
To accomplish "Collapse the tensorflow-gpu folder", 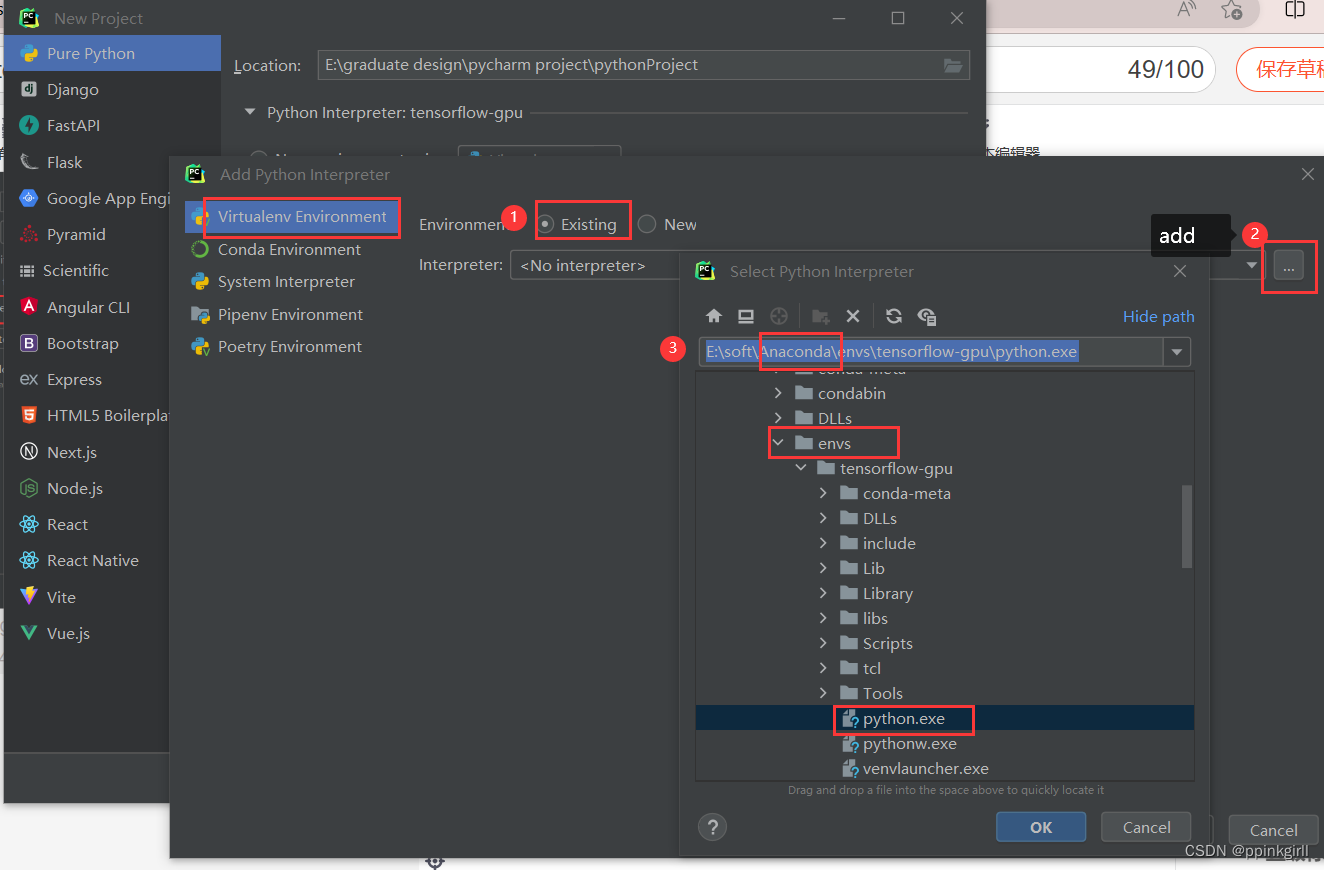I will click(801, 468).
